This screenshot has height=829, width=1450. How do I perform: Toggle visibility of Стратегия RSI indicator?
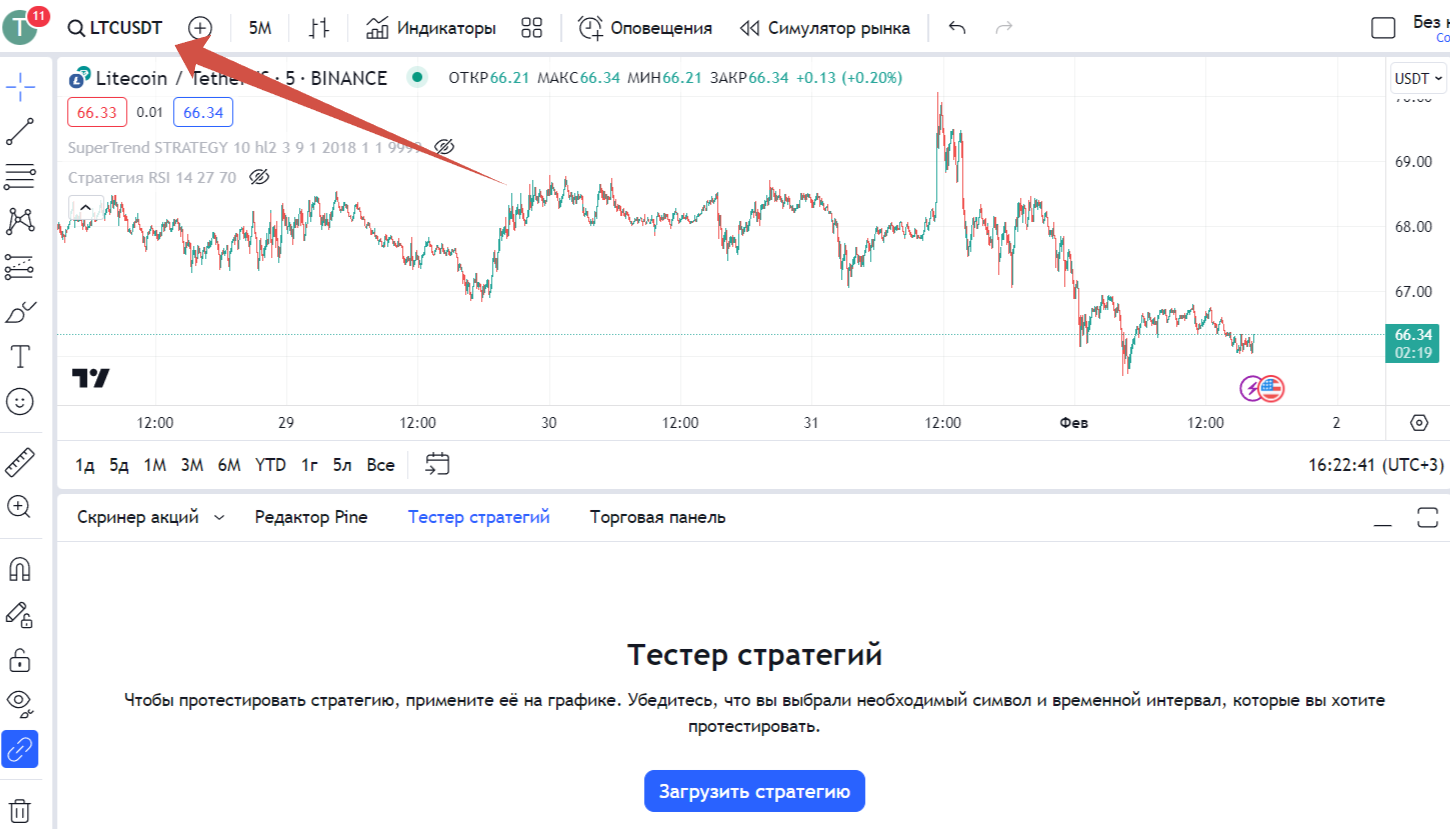tap(259, 177)
